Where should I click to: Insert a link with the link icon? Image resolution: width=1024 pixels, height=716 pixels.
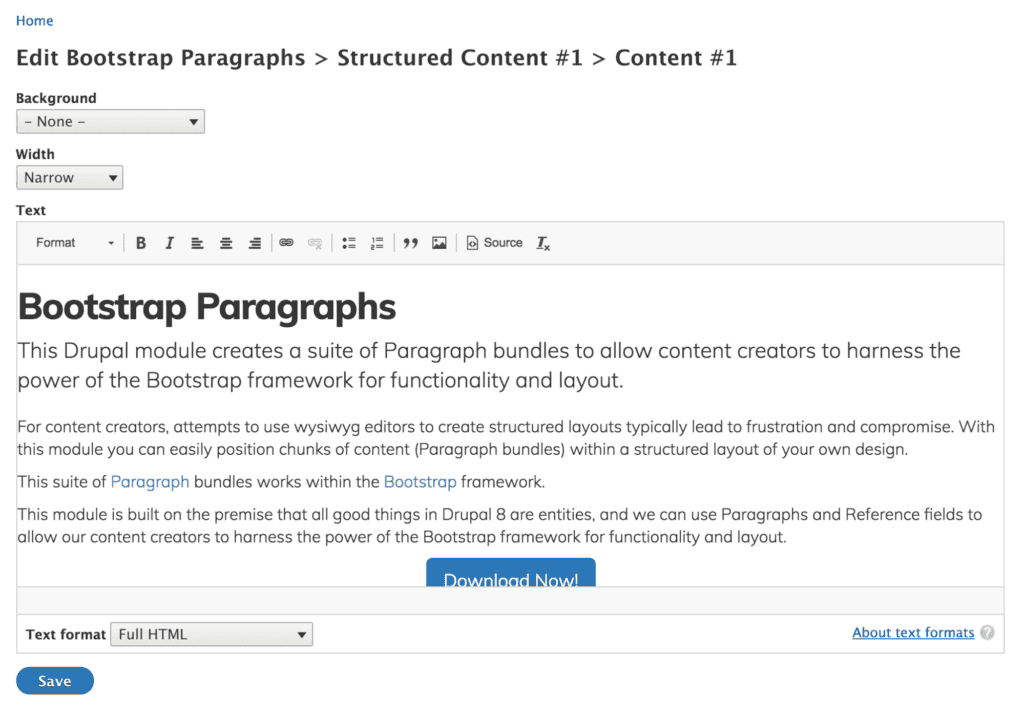coord(286,243)
